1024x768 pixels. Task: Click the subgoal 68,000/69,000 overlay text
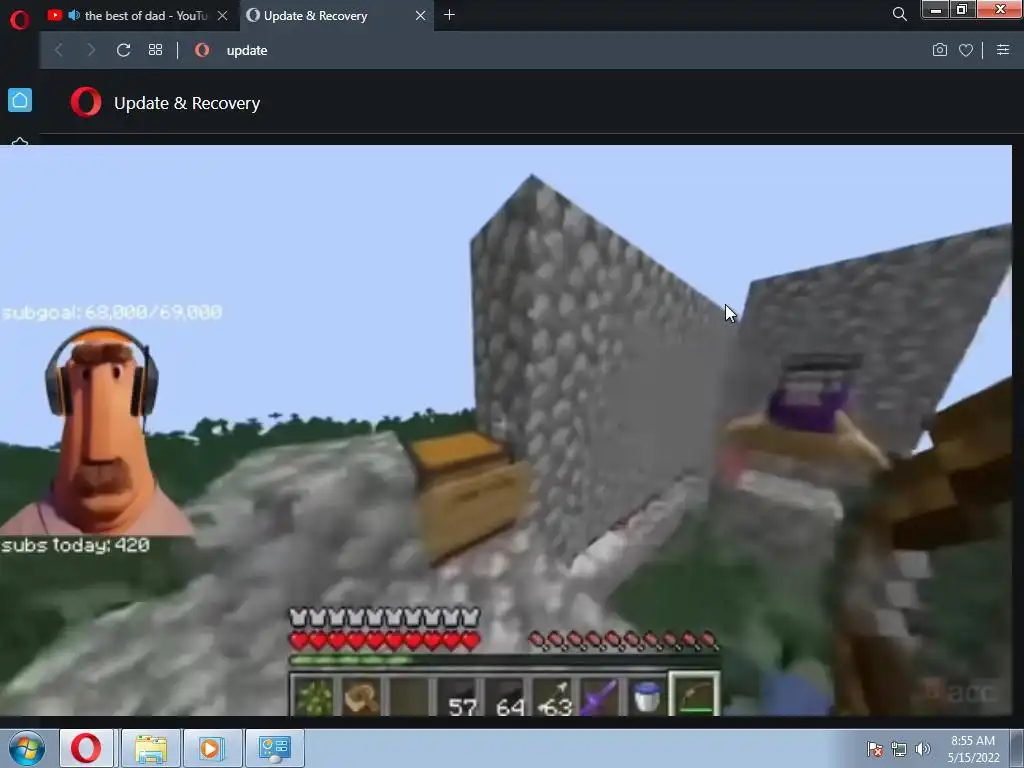pyautogui.click(x=112, y=312)
